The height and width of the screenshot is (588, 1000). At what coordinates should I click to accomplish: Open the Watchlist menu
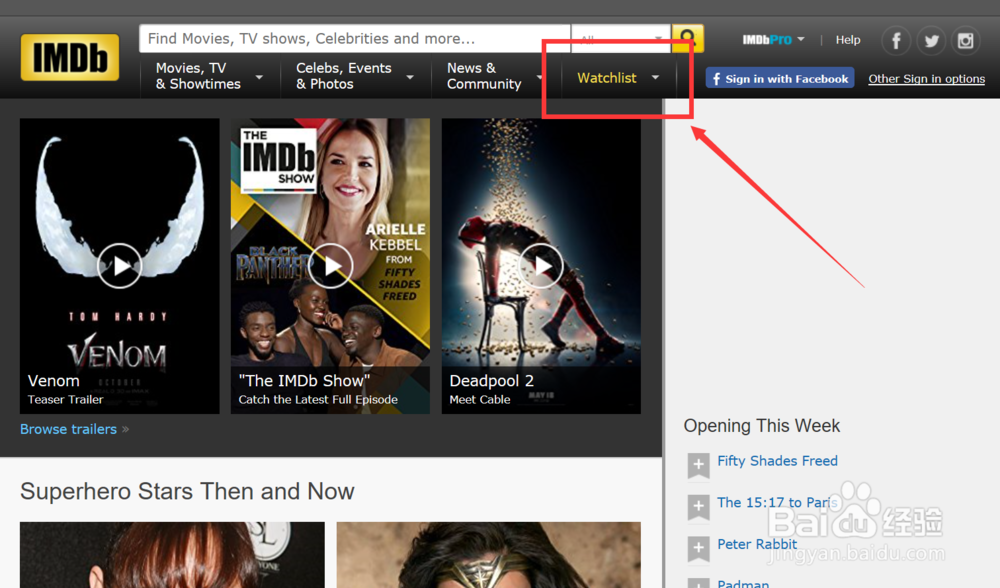618,78
